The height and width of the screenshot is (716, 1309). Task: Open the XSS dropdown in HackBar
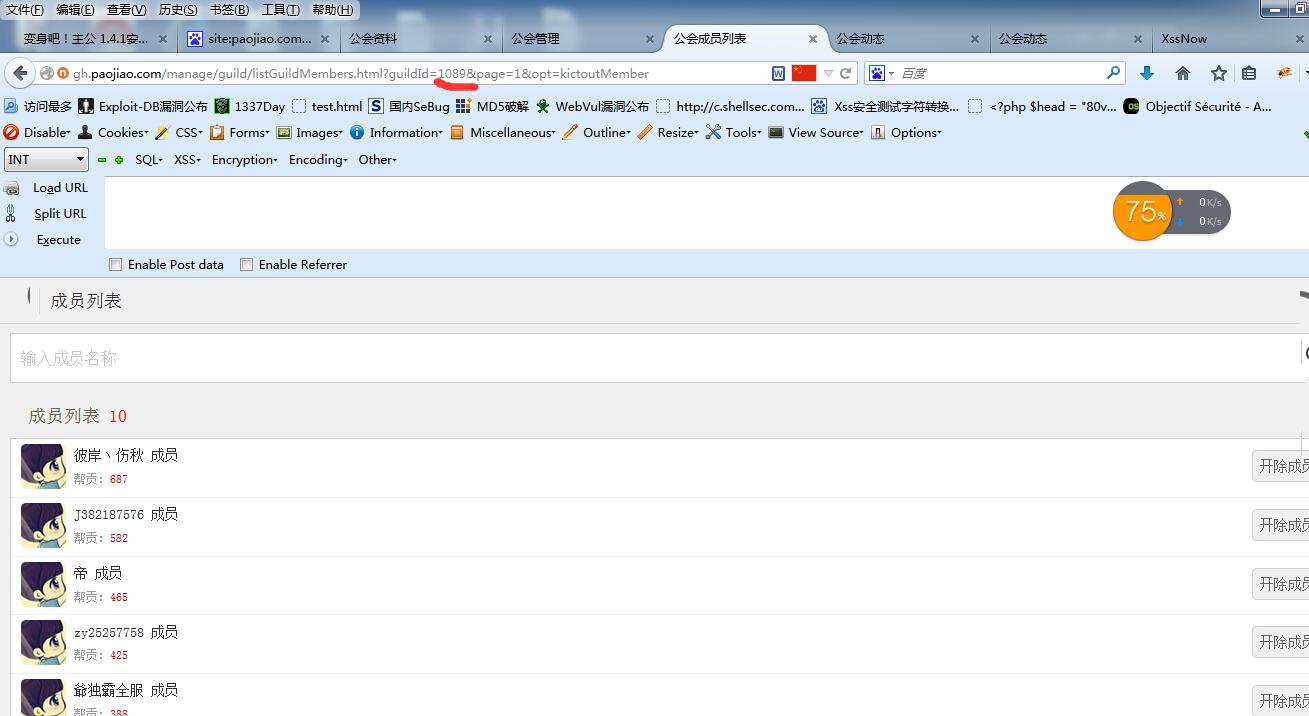point(187,160)
